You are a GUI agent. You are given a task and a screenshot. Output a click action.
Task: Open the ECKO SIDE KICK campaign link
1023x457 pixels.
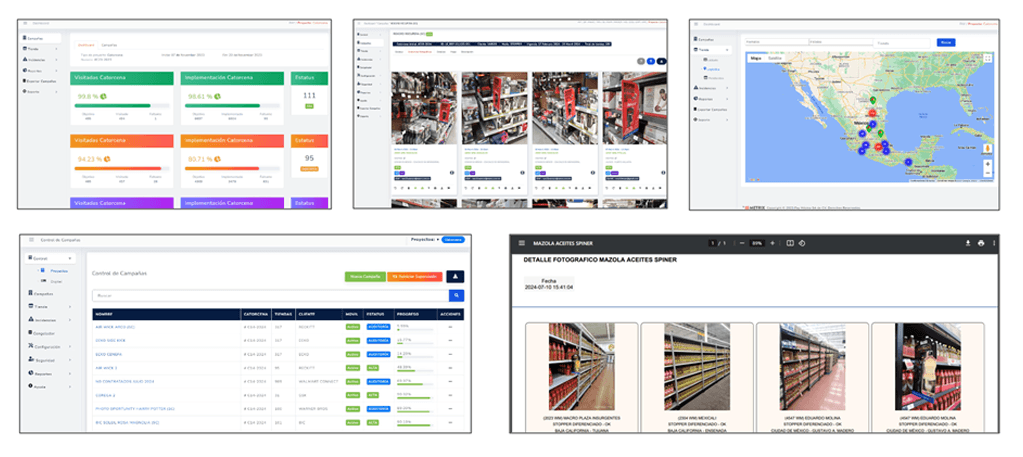(110, 340)
